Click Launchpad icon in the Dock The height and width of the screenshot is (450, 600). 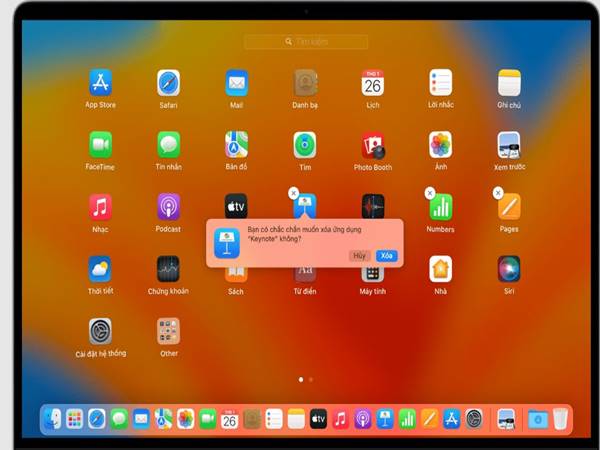coord(74,419)
